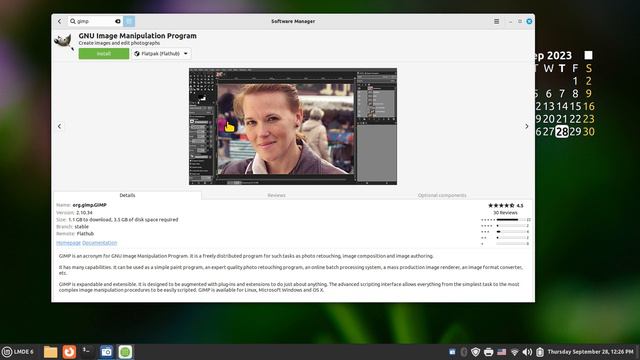
Task: Open the Files folder in the taskbar
Action: coord(51,351)
